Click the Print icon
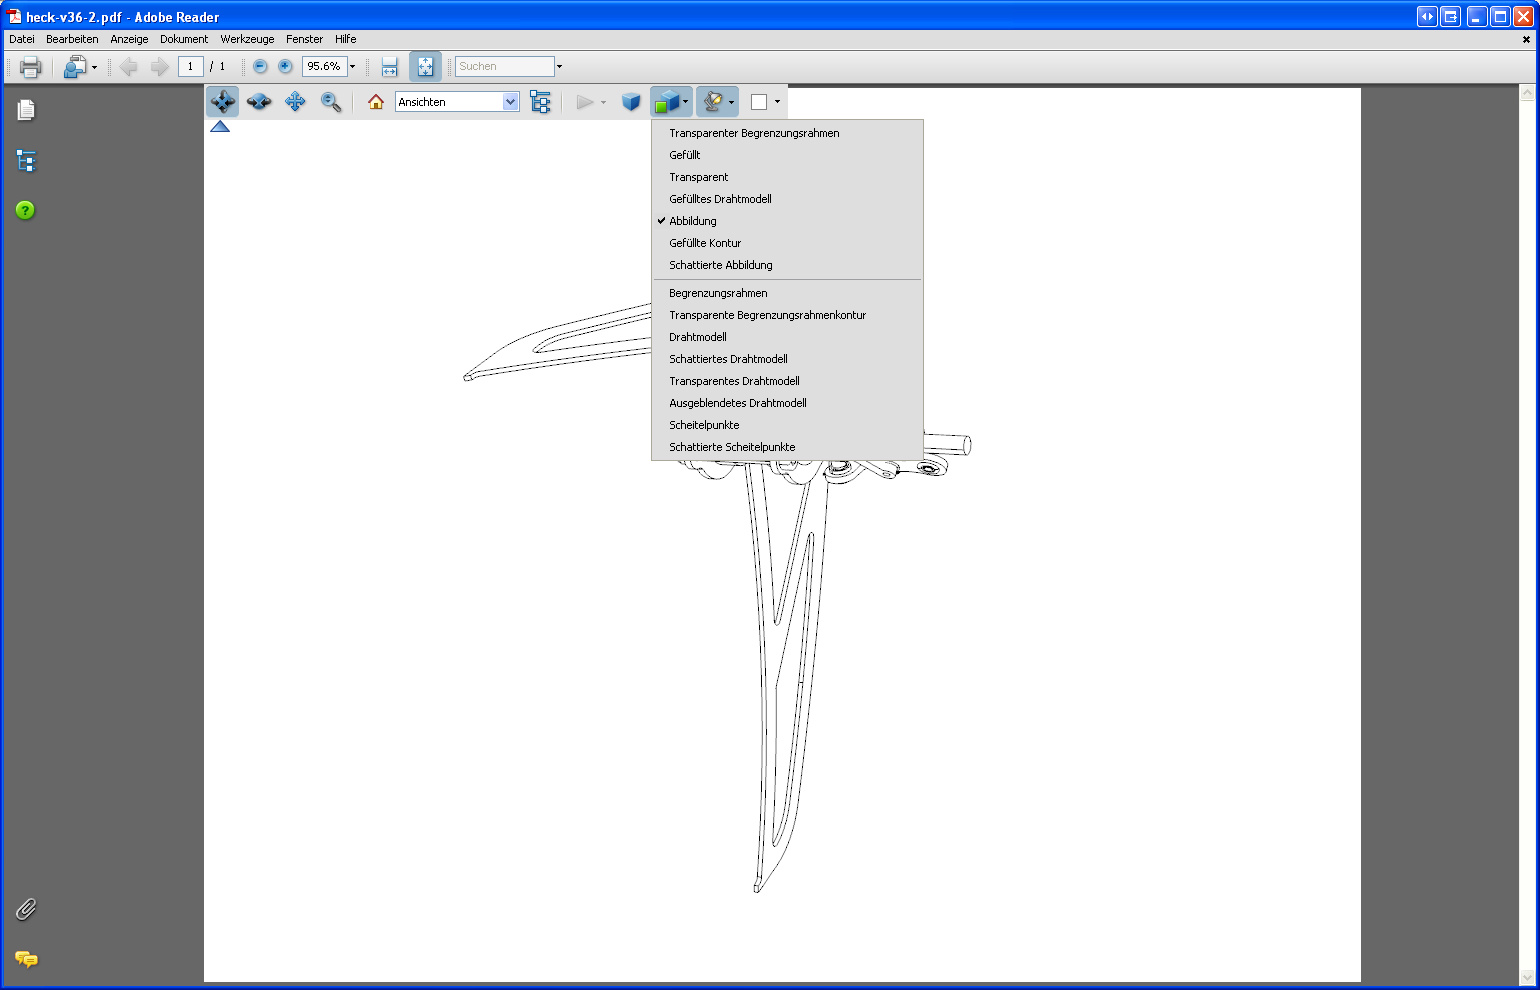1540x990 pixels. (30, 67)
